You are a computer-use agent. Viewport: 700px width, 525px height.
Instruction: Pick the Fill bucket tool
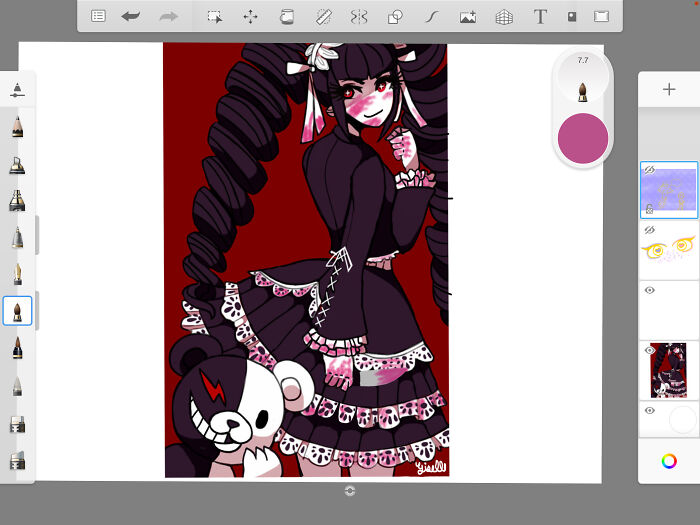[x=287, y=16]
